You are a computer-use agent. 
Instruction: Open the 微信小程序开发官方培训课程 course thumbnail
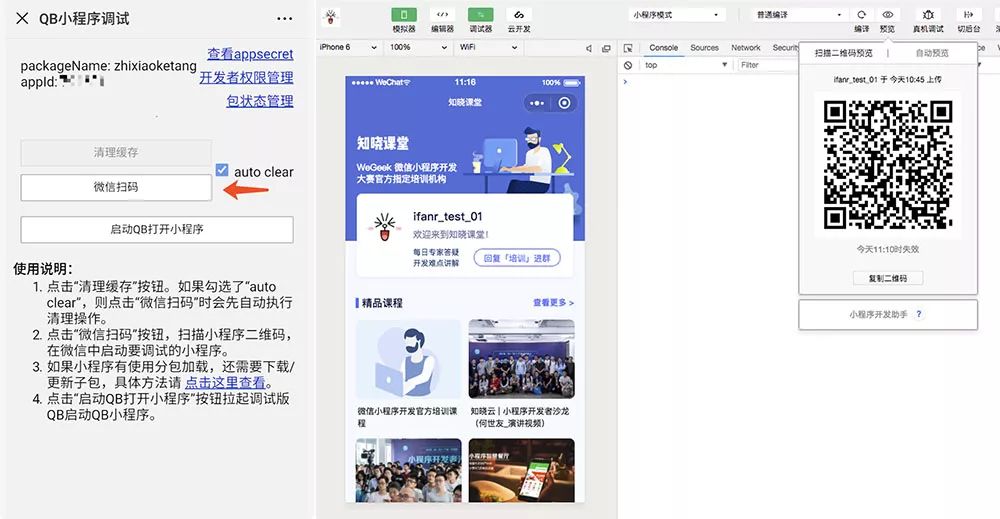(x=408, y=359)
